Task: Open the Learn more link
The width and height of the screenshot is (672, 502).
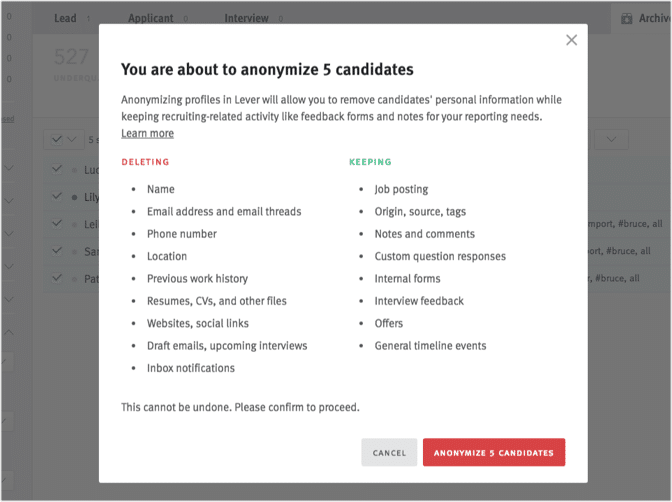Action: coord(147,133)
